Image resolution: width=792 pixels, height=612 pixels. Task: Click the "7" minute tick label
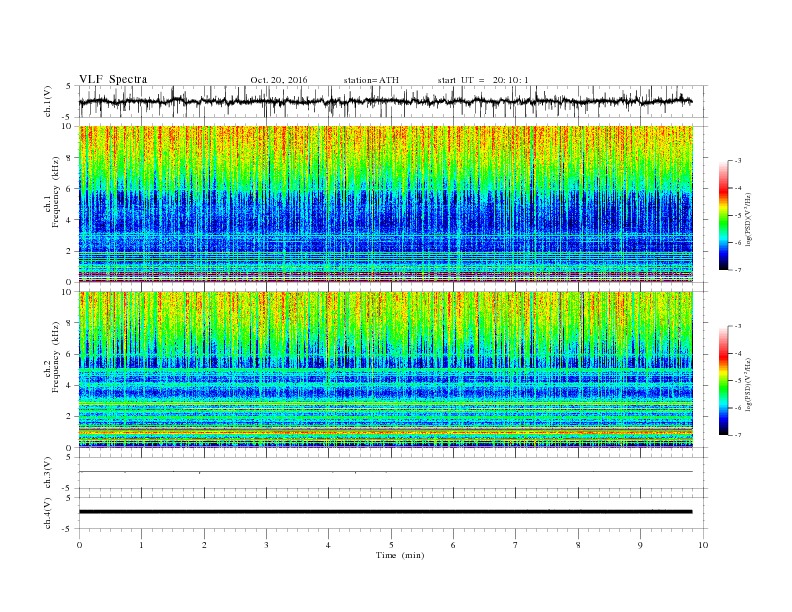coord(515,545)
